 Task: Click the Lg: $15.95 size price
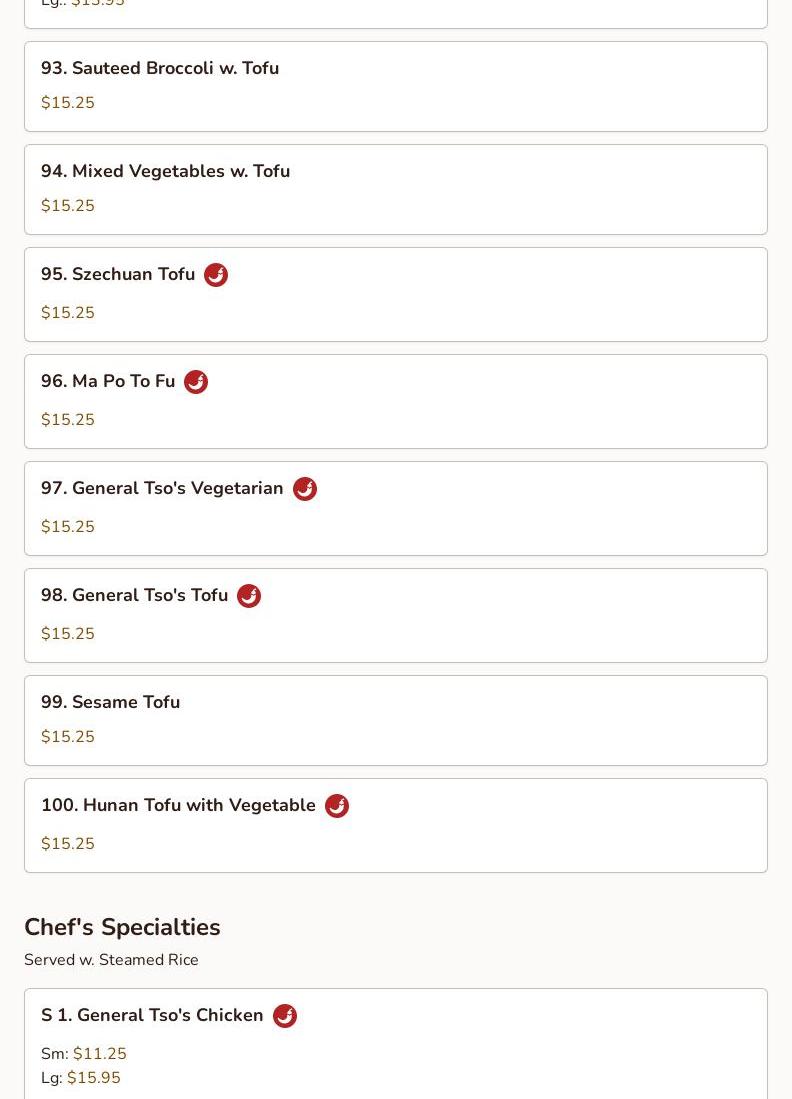[81, 1078]
